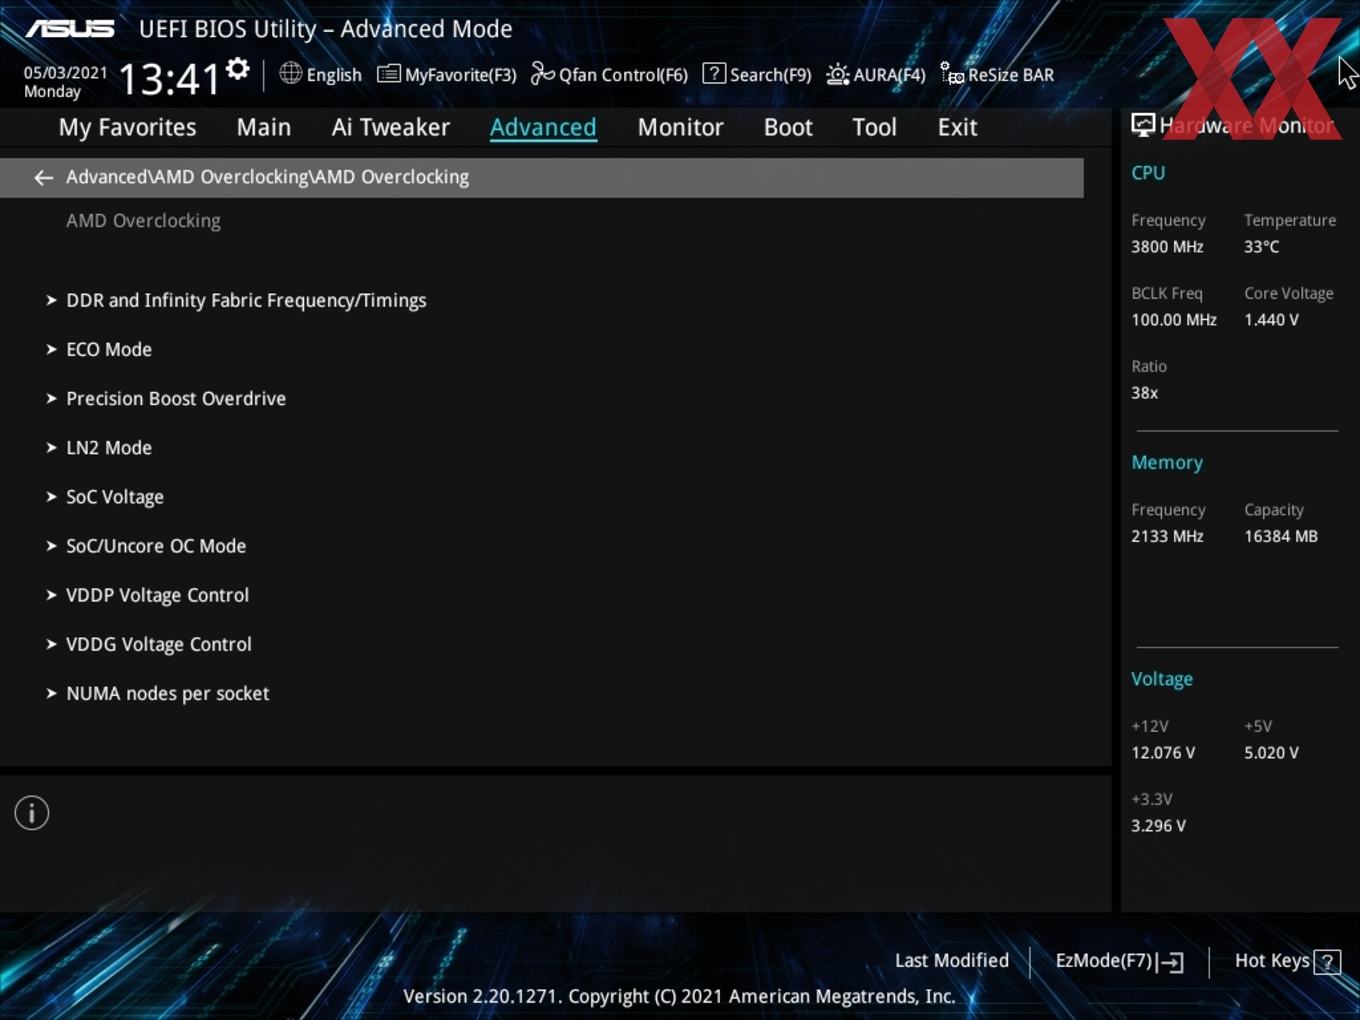Screen dimensions: 1360x1020
Task: Click ReSize BAR label
Action: point(1011,75)
